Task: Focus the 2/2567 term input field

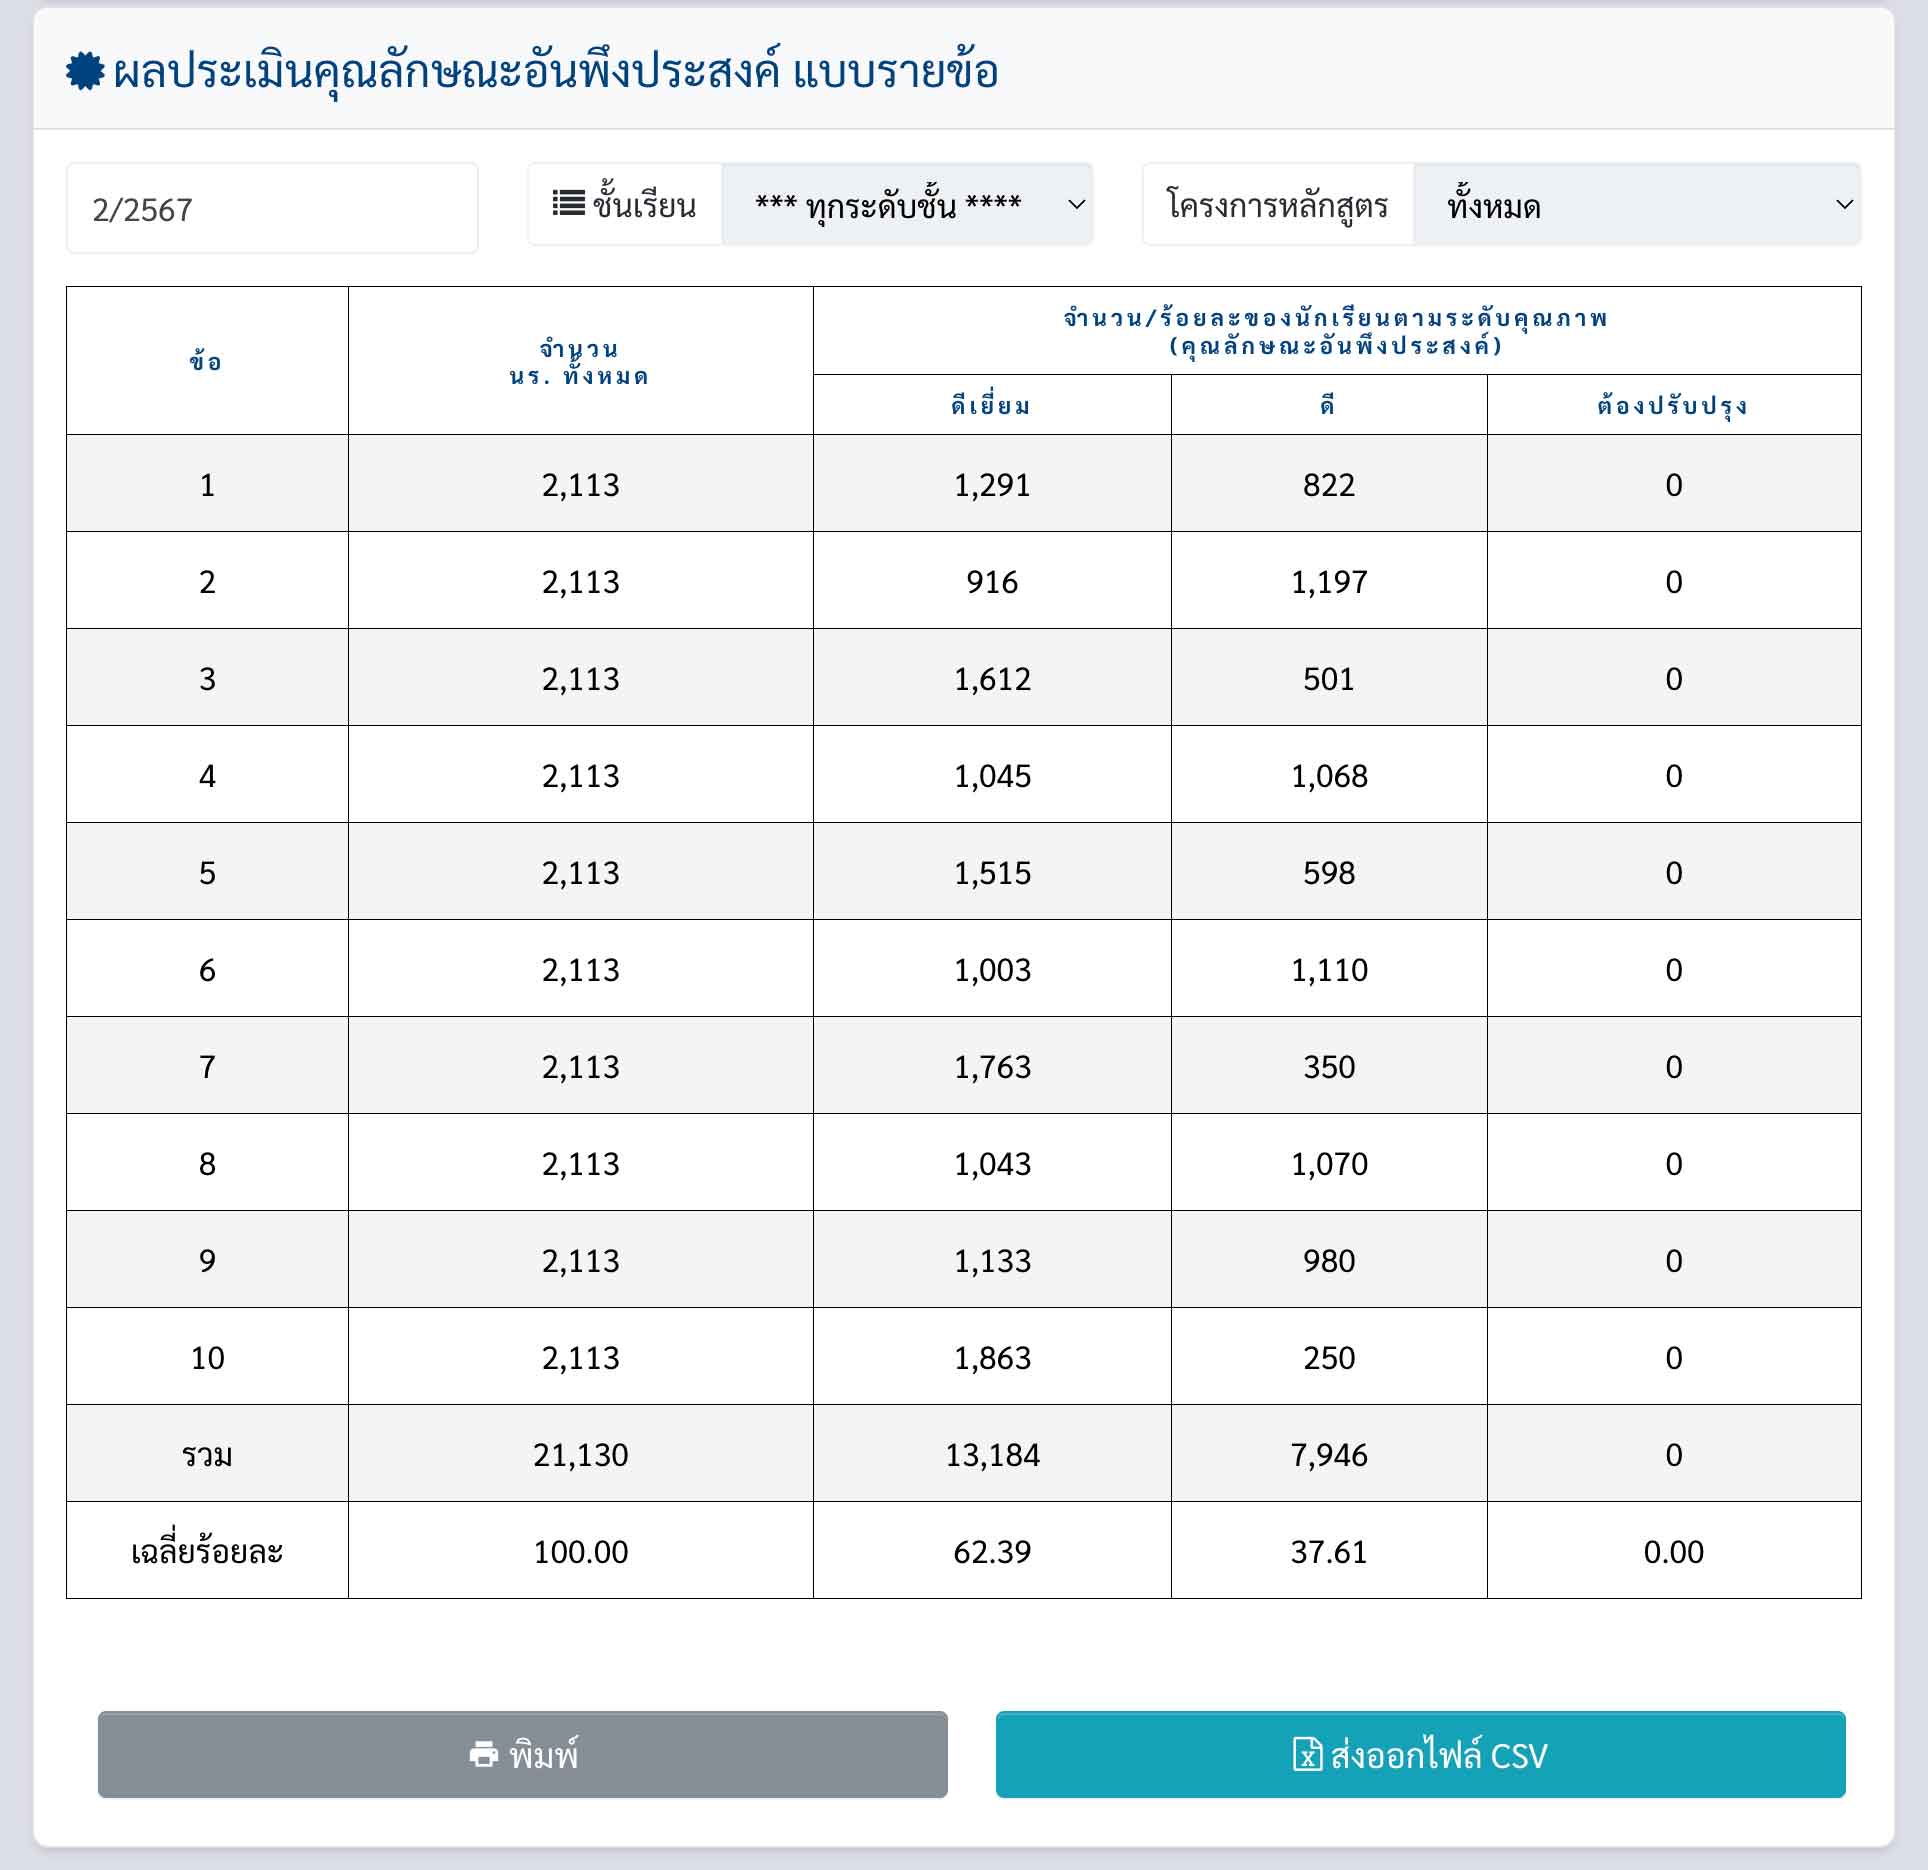Action: coord(272,209)
